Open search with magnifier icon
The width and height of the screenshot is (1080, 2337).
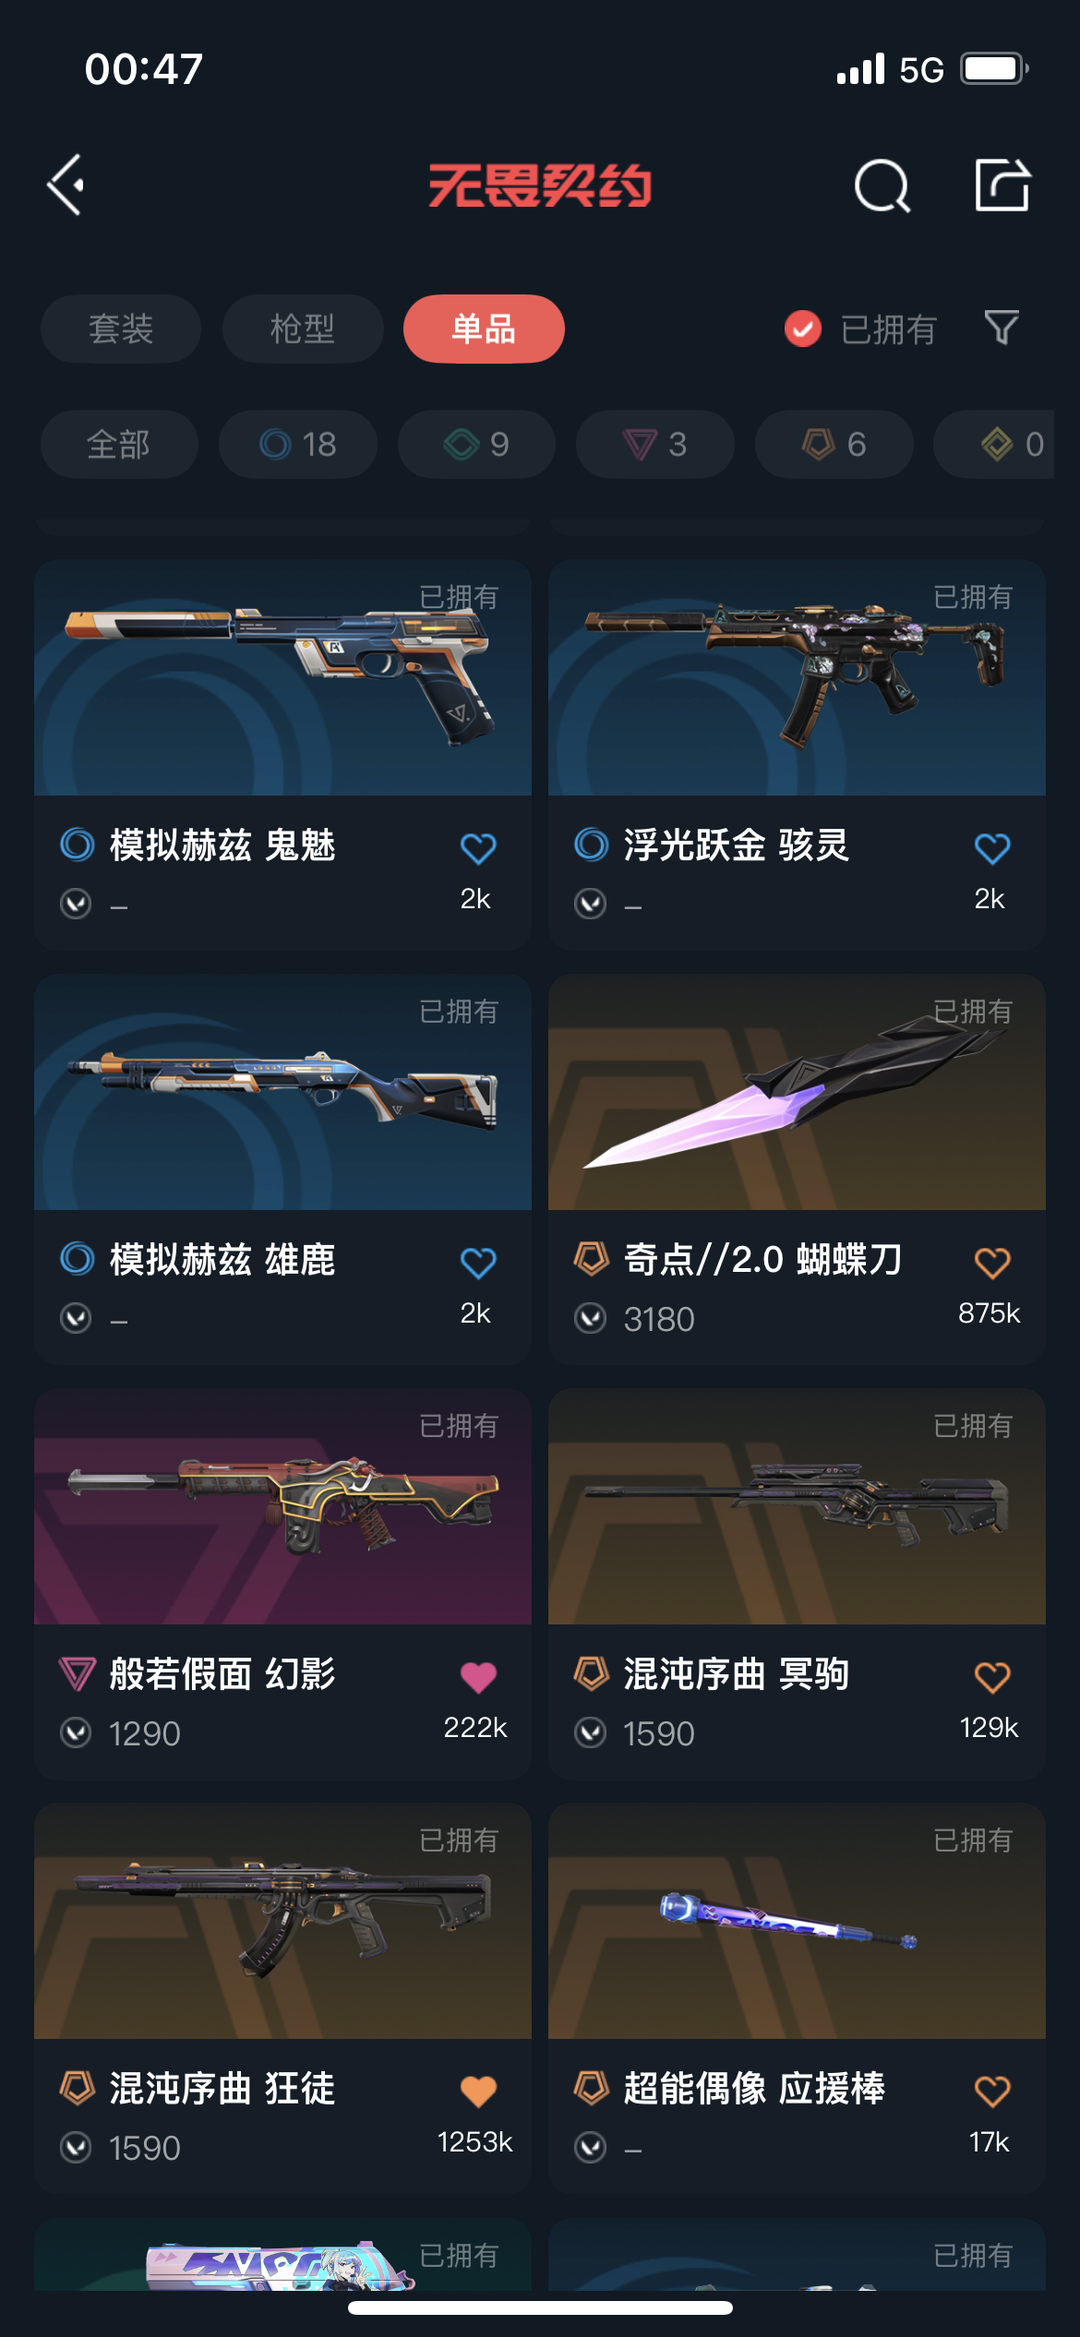pos(882,186)
